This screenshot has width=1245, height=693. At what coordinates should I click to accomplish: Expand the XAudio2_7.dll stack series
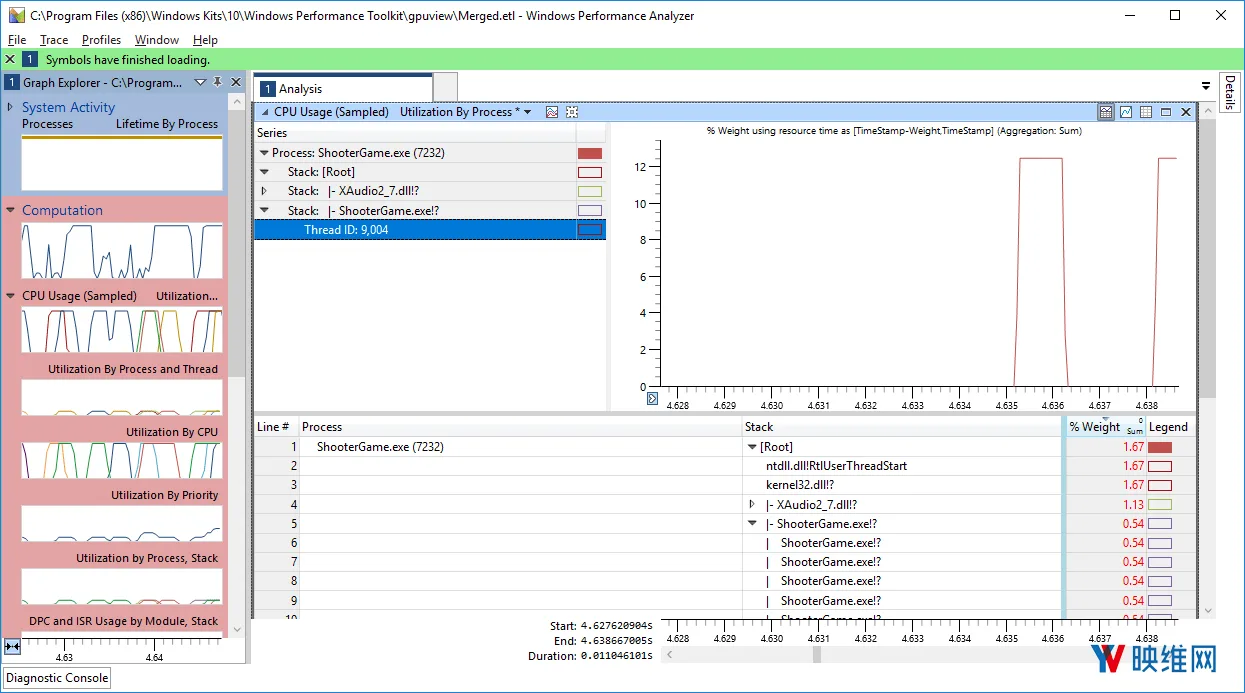pyautogui.click(x=264, y=191)
